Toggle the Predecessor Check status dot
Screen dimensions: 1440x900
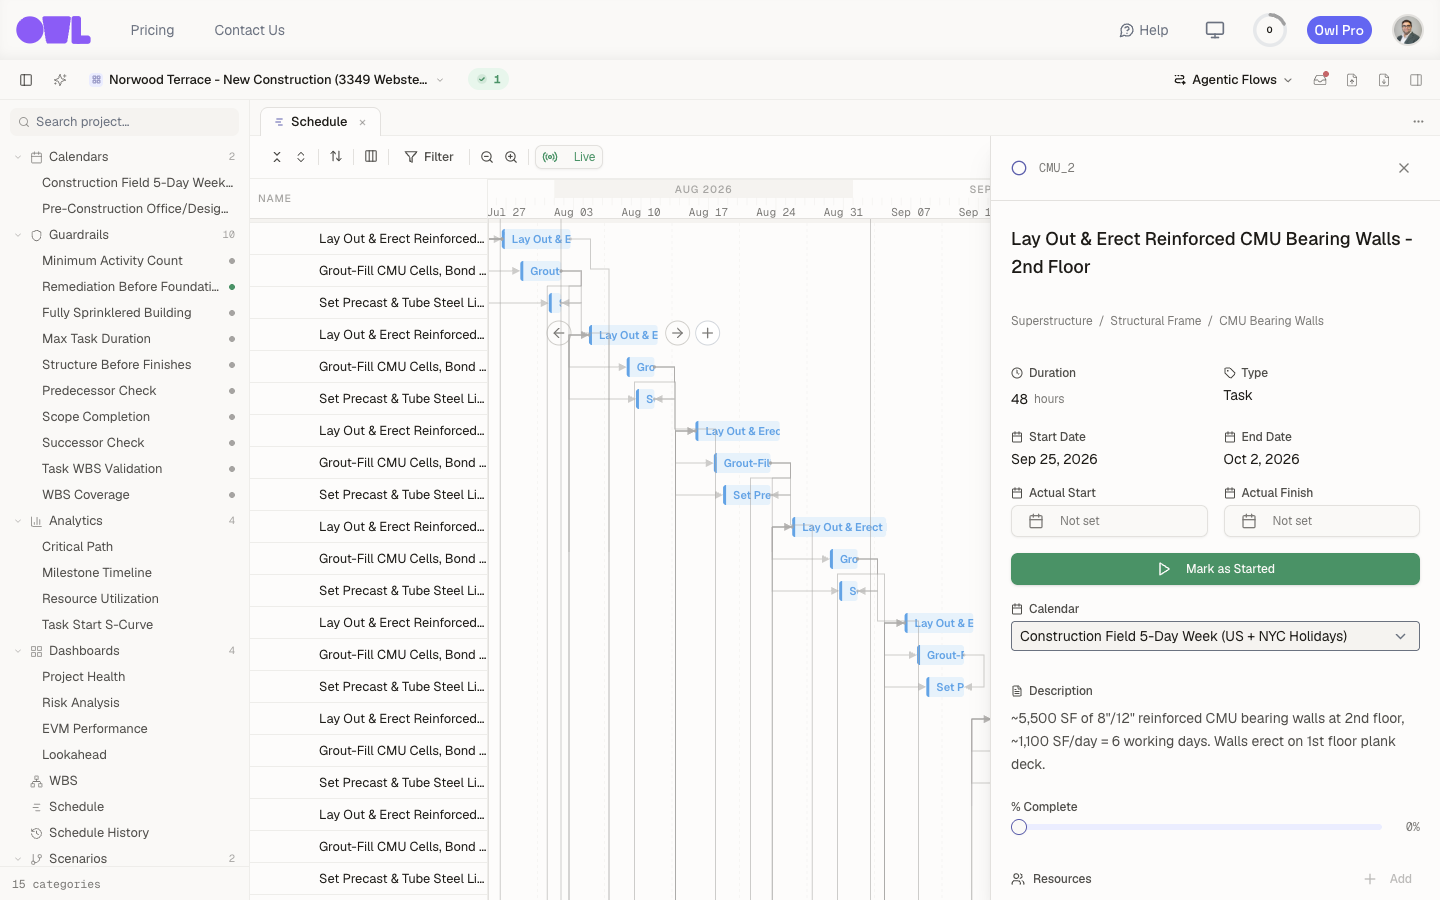232,391
